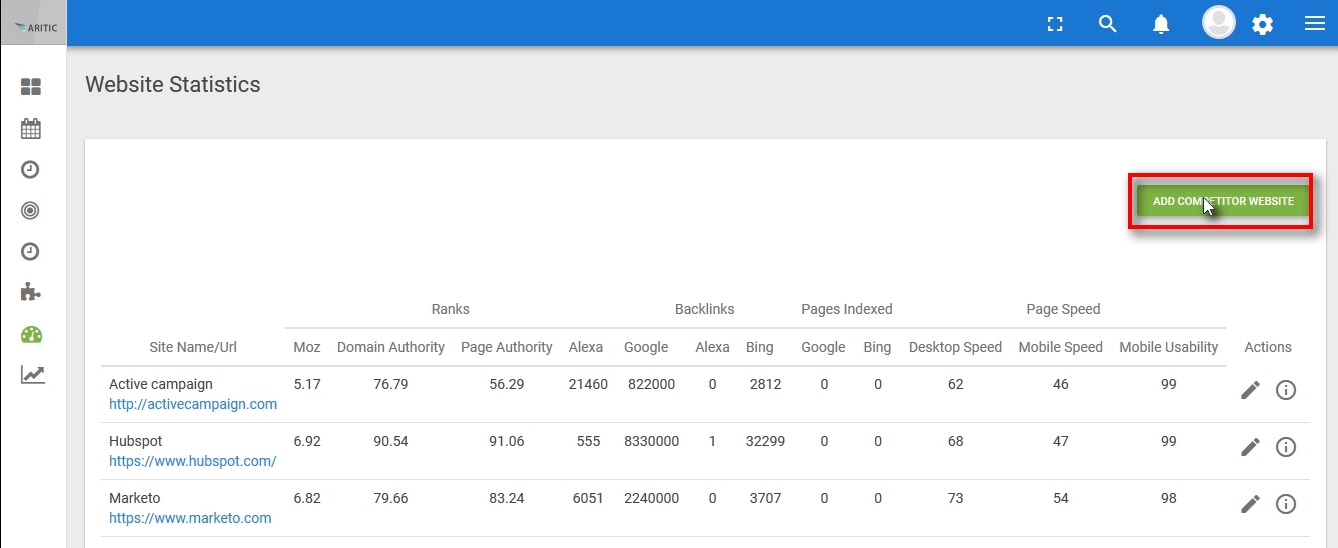Select the green gauge icon in sidebar
The height and width of the screenshot is (548, 1338).
point(31,334)
